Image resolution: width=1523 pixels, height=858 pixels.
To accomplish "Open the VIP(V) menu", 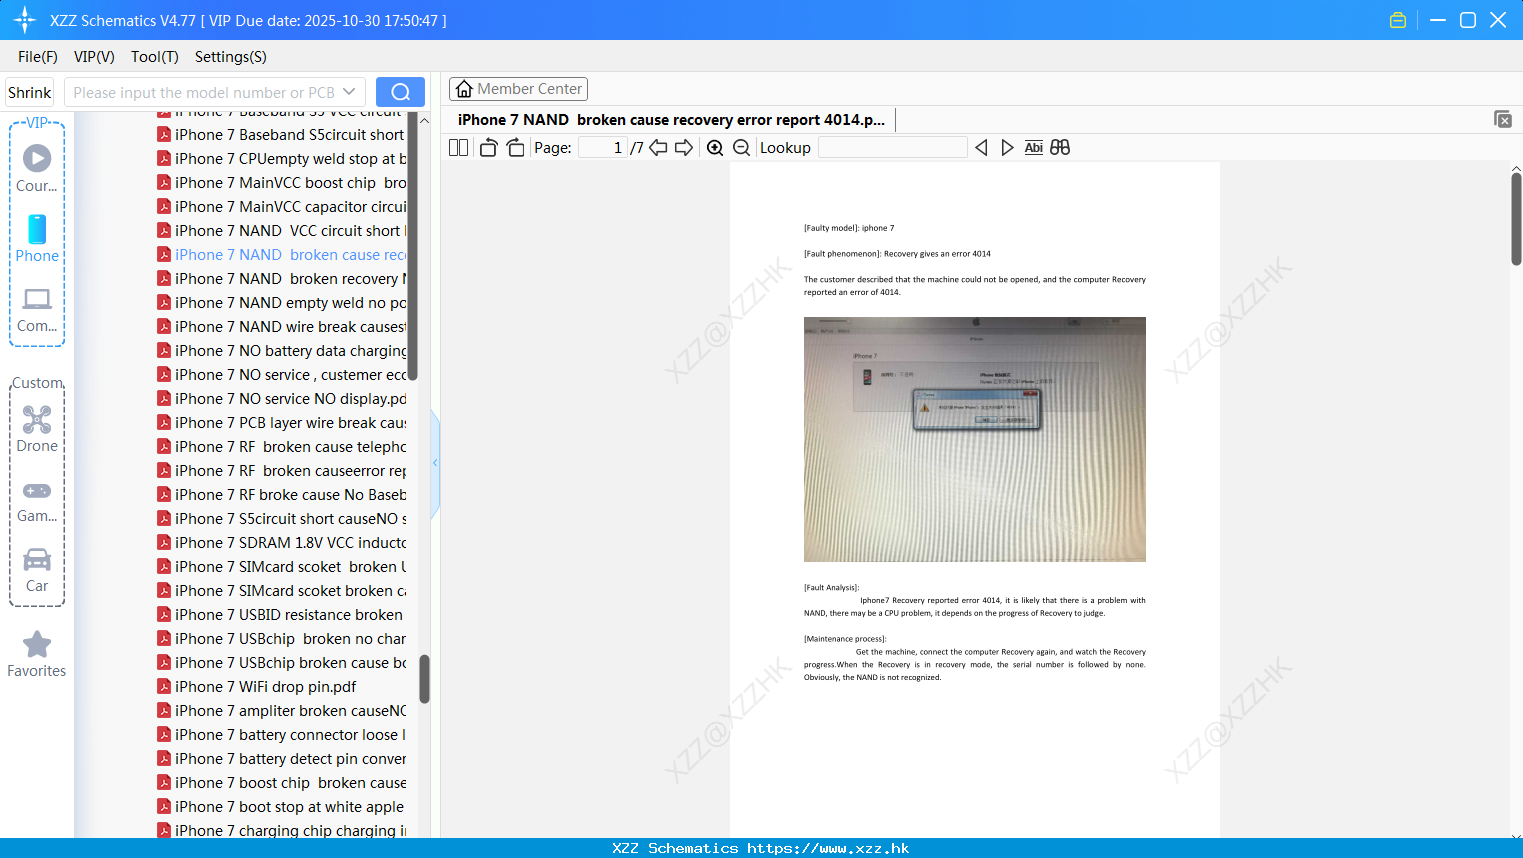I will (94, 57).
